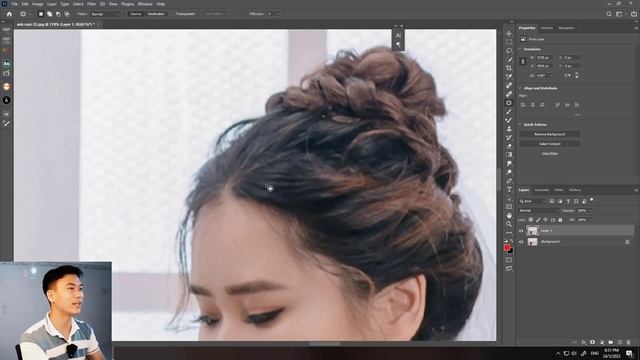Viewport: 640px width, 360px height.
Task: Select the Lasso tool
Action: 509,51
